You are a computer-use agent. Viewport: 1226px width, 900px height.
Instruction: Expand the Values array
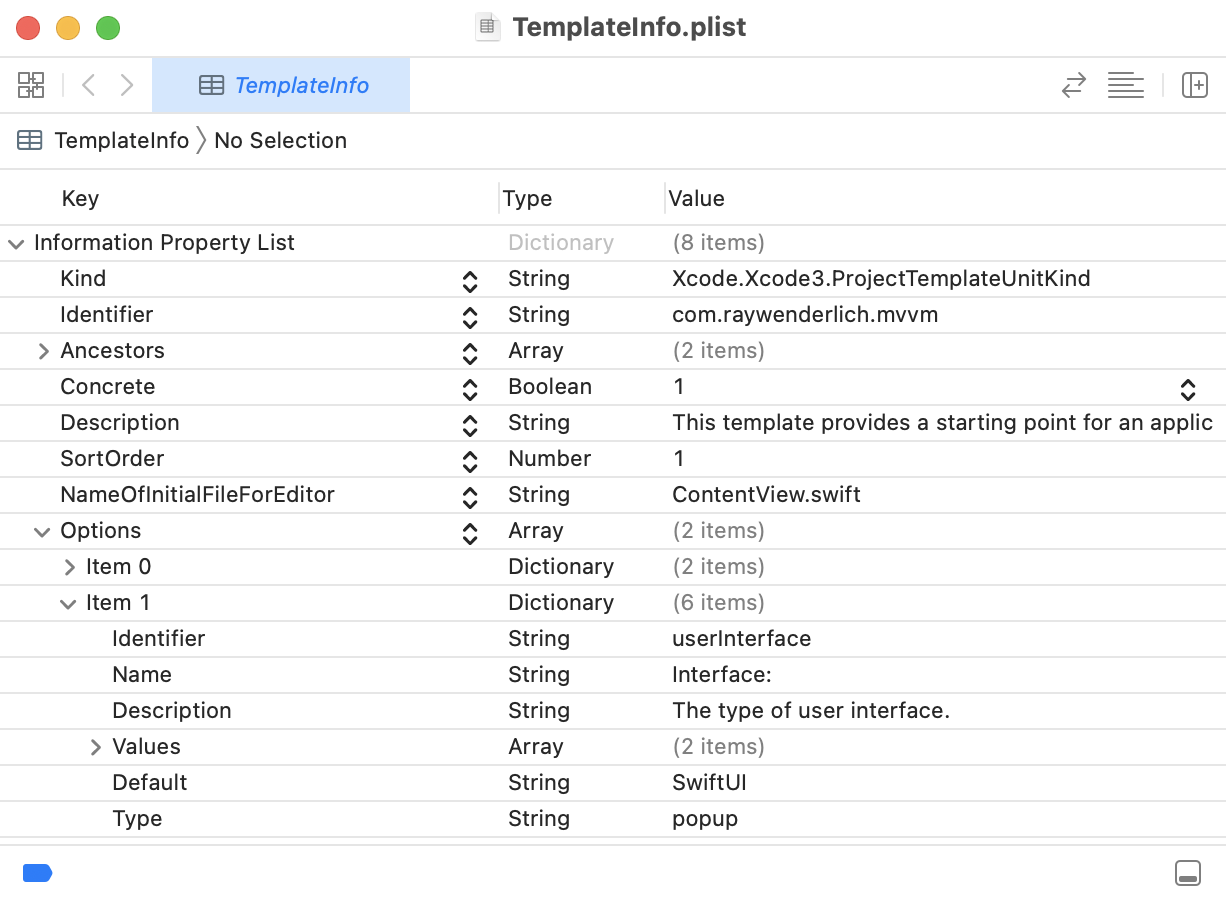(96, 747)
